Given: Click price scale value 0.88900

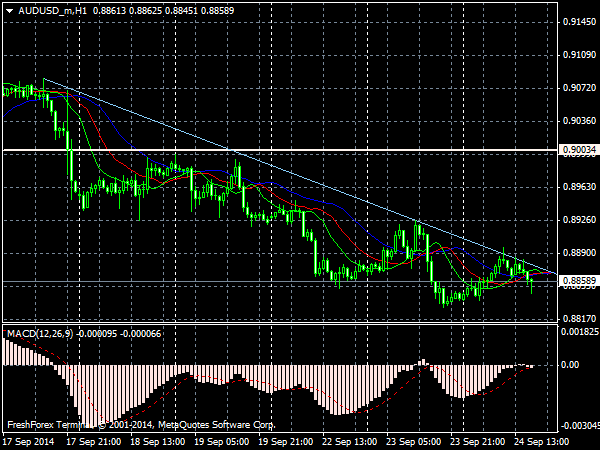Looking at the screenshot, I should tap(579, 253).
